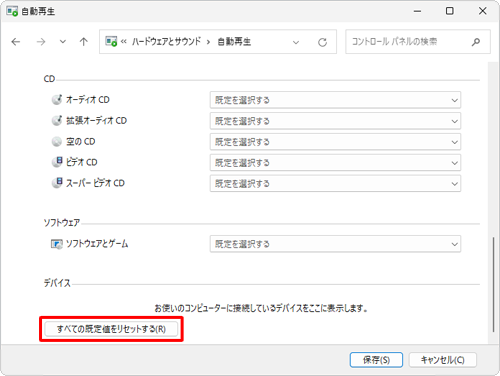Open the 拡張オーディオ CD default dropdown
This screenshot has height=376, width=500.
[335, 121]
